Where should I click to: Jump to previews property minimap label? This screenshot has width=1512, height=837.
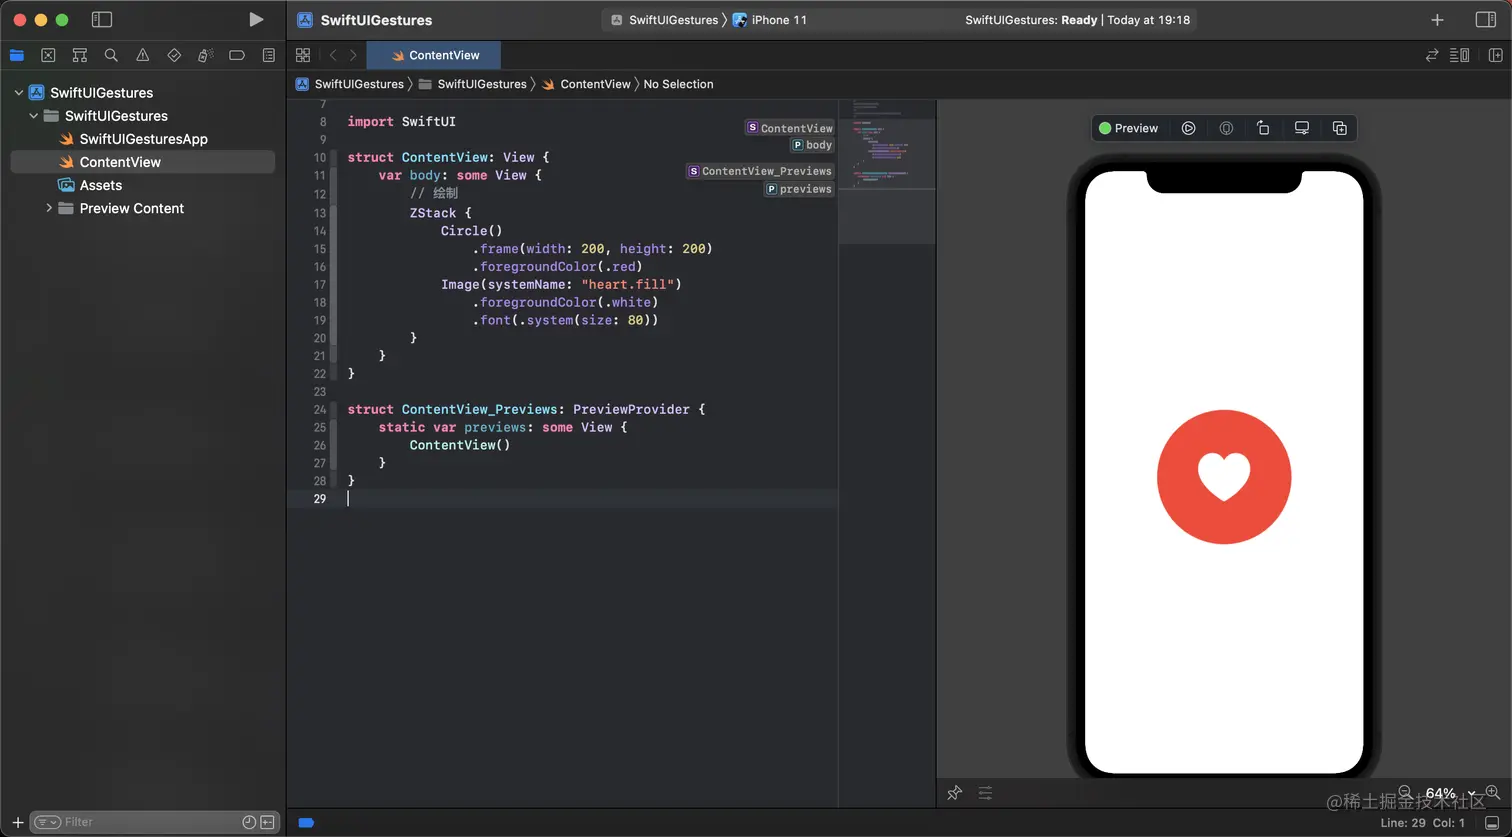point(799,189)
